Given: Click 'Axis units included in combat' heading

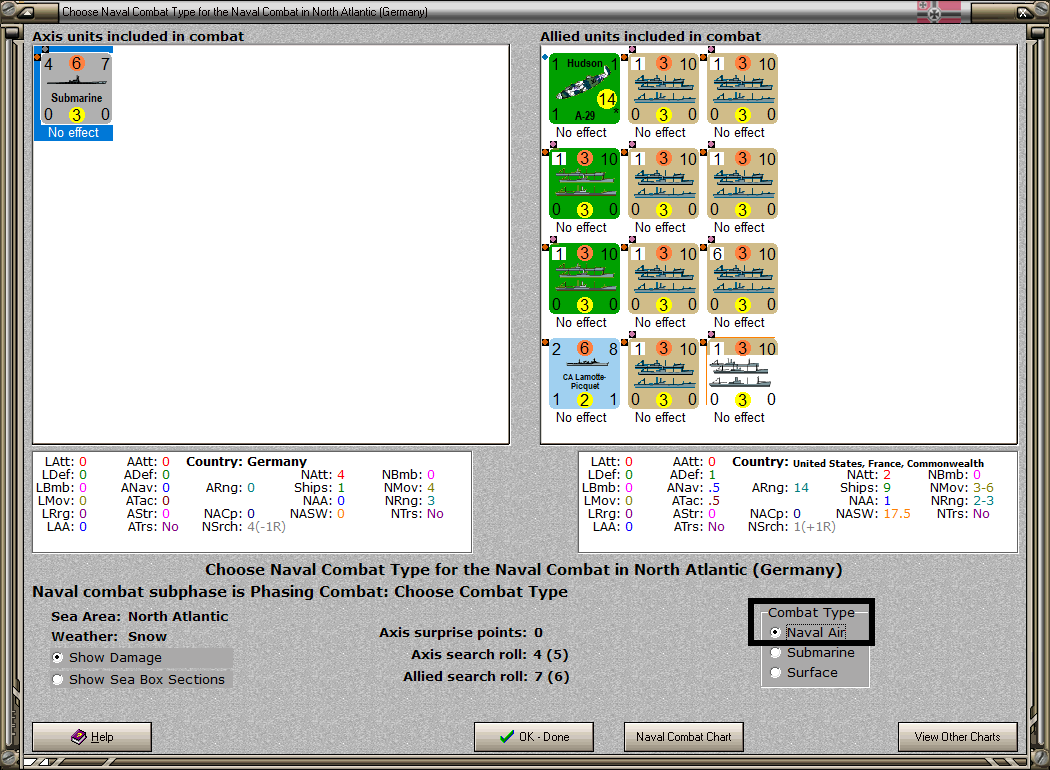Looking at the screenshot, I should (138, 36).
